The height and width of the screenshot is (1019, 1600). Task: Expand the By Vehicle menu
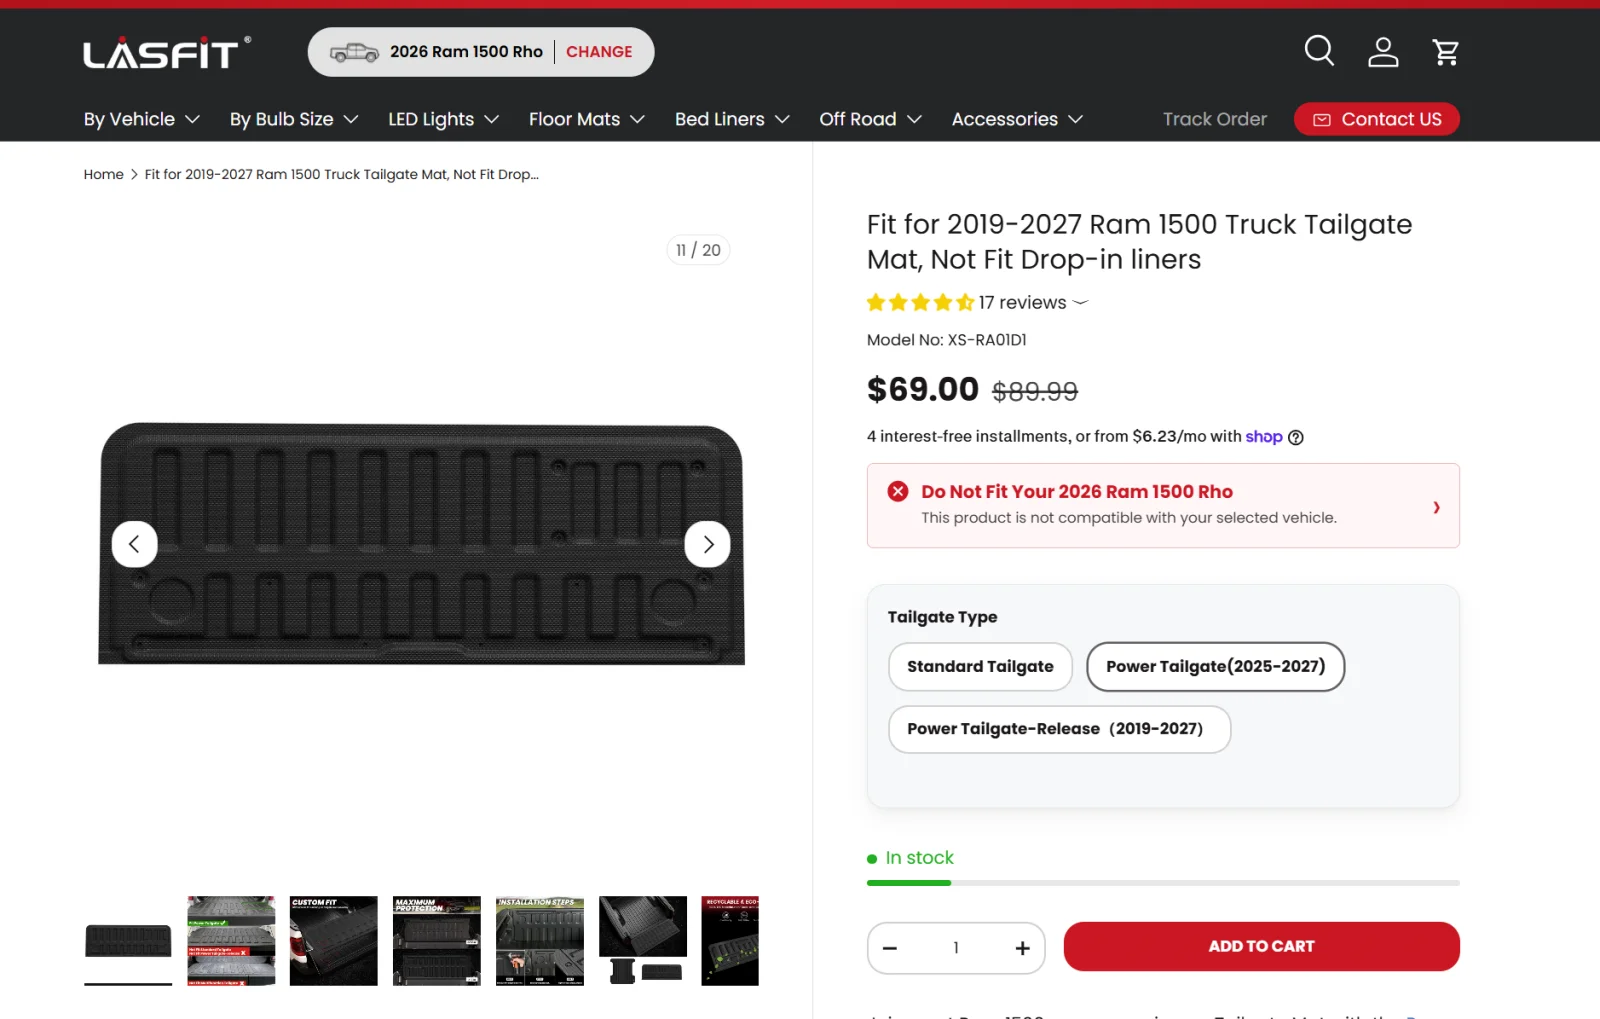[142, 119]
